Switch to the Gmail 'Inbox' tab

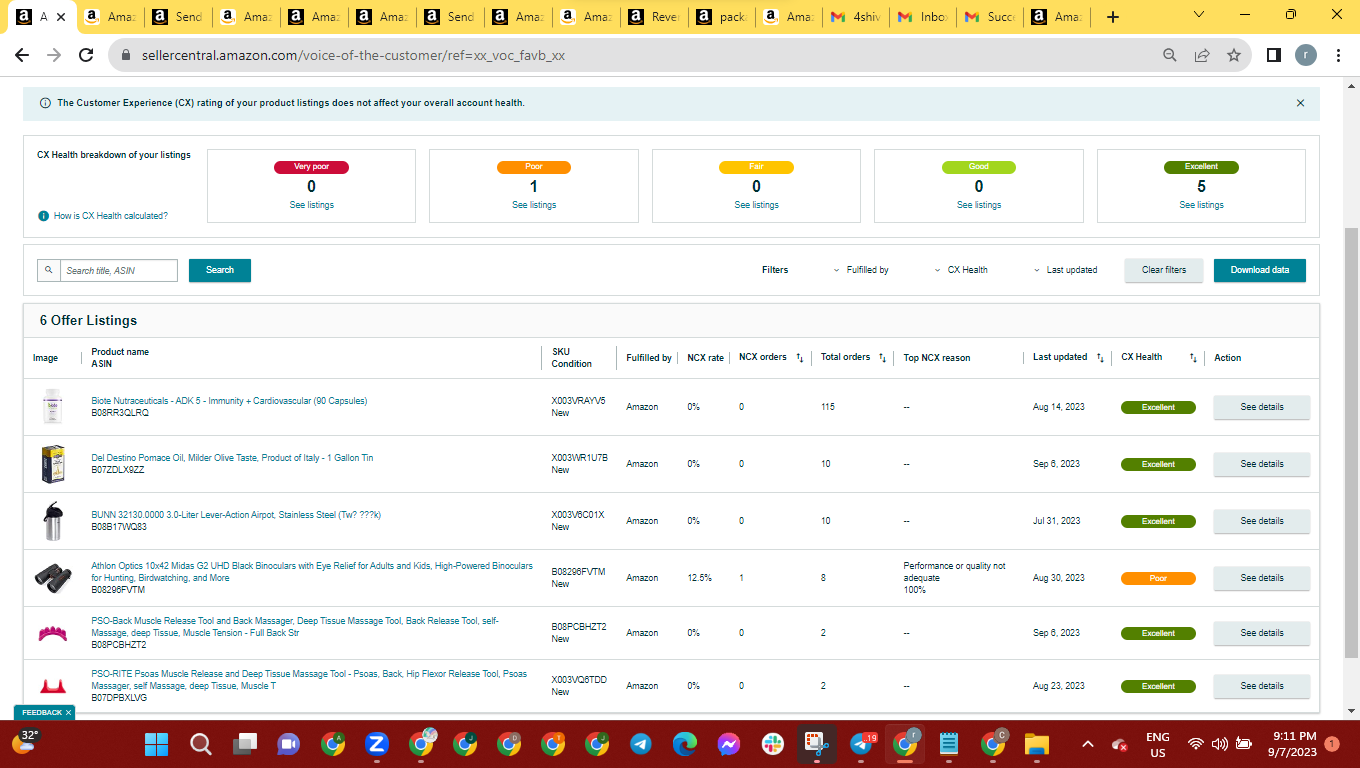923,17
